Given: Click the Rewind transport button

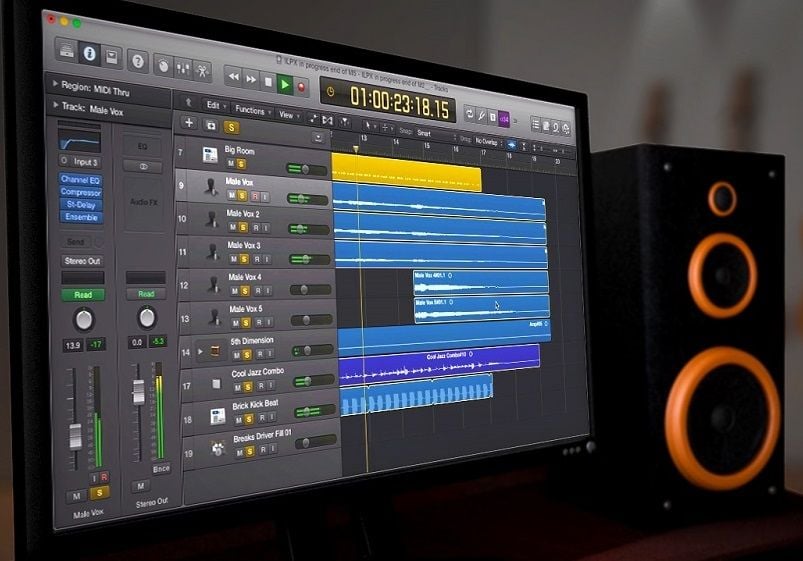Looking at the screenshot, I should coord(234,77).
